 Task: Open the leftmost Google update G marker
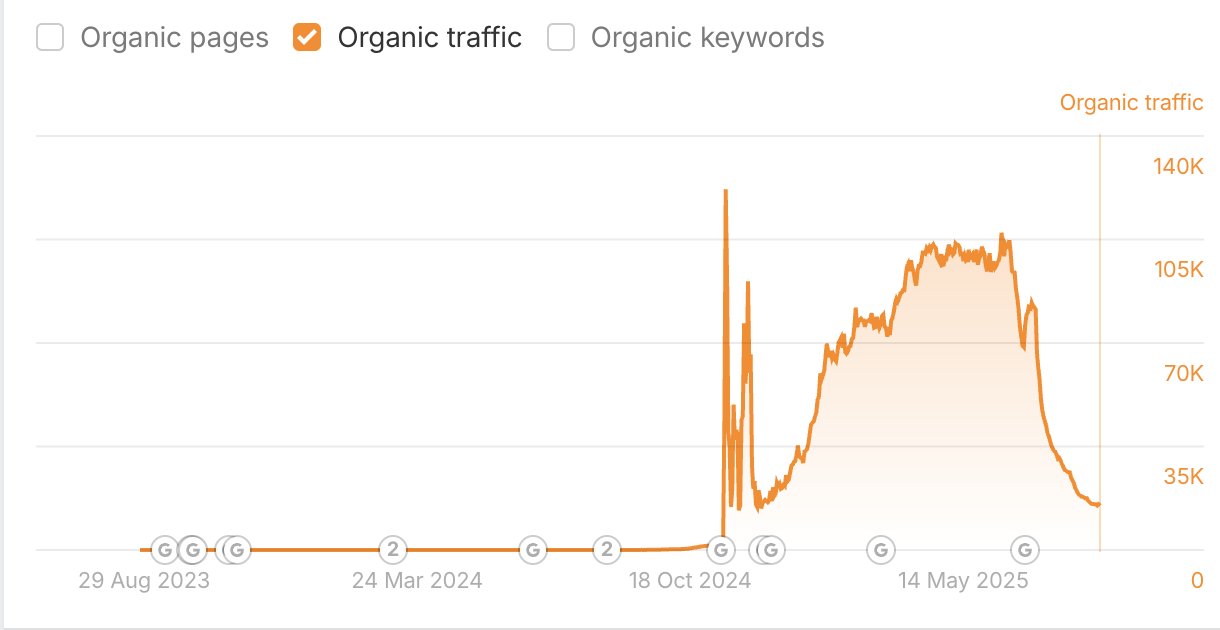click(164, 549)
